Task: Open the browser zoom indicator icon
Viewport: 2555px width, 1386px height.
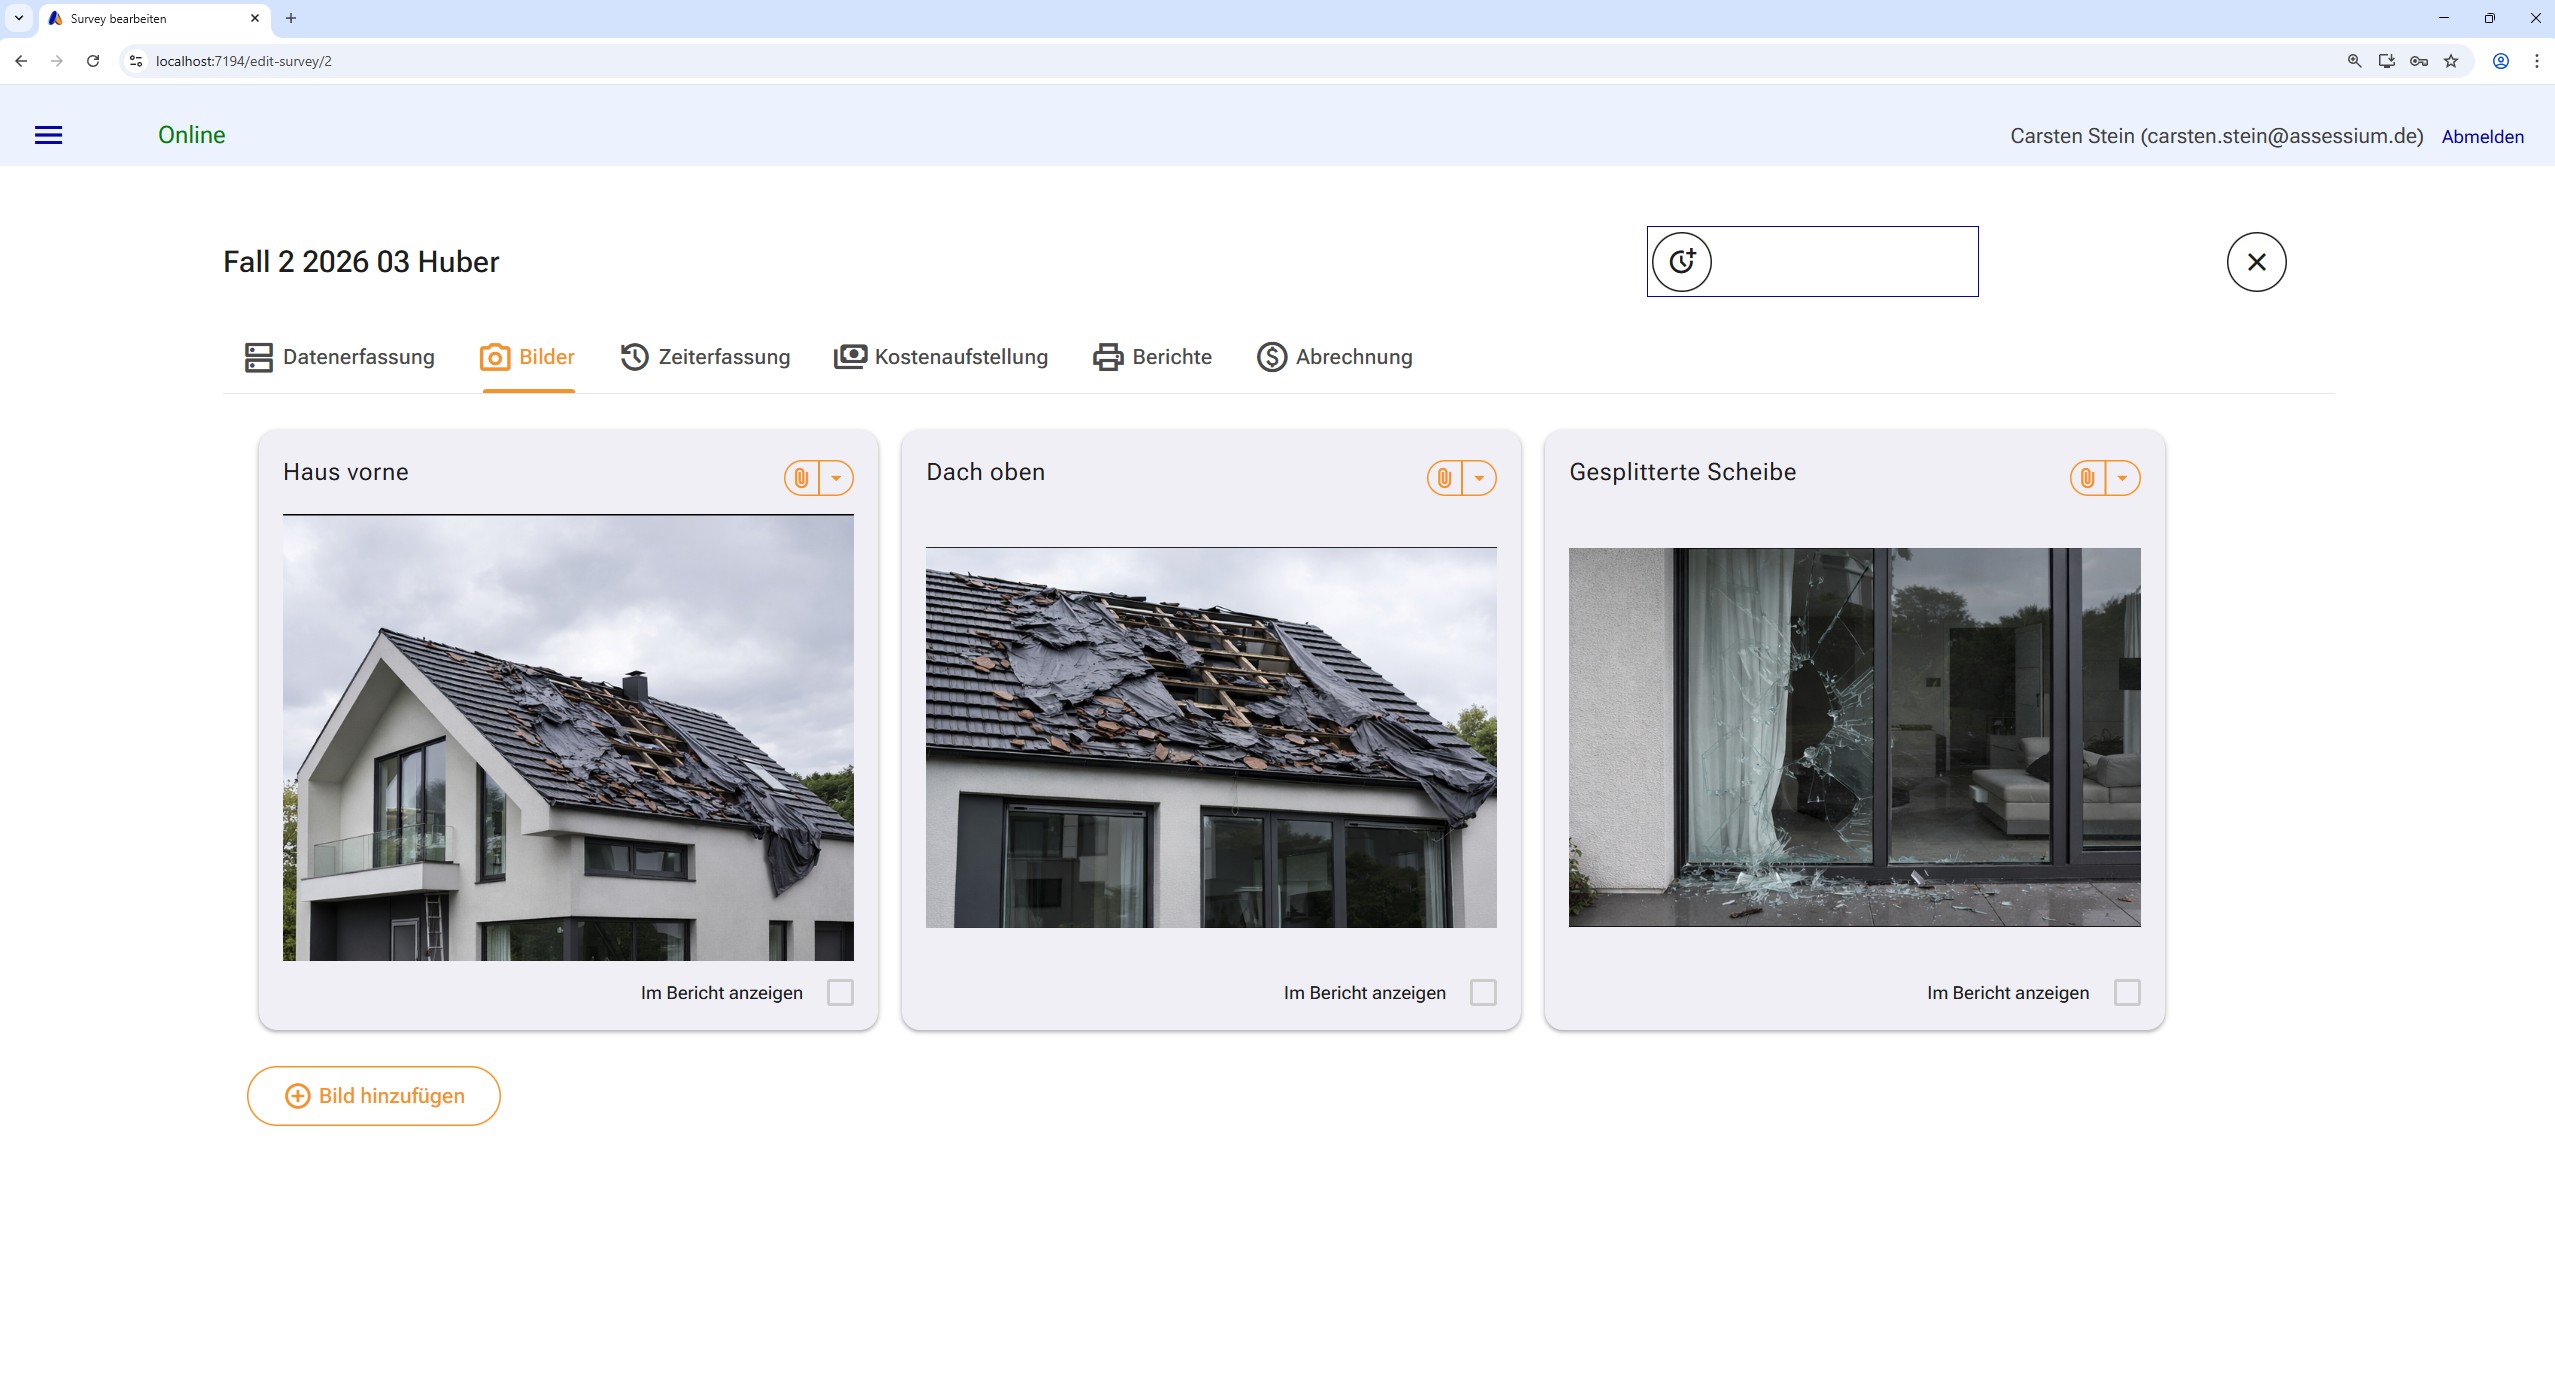Action: [x=2354, y=61]
